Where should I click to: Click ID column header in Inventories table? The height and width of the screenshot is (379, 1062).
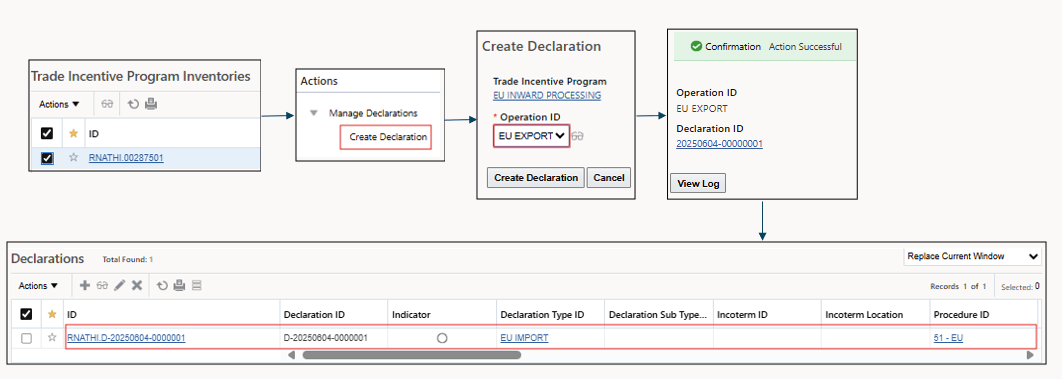(x=94, y=133)
